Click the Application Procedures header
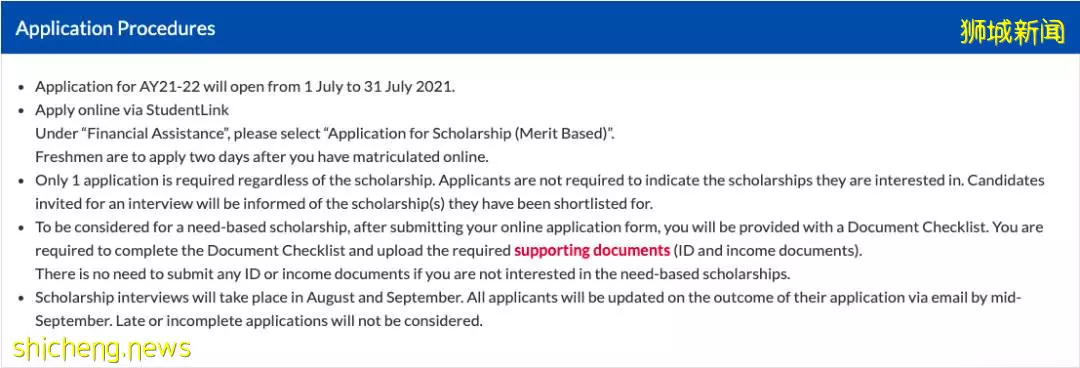This screenshot has width=1080, height=368. coord(116,29)
